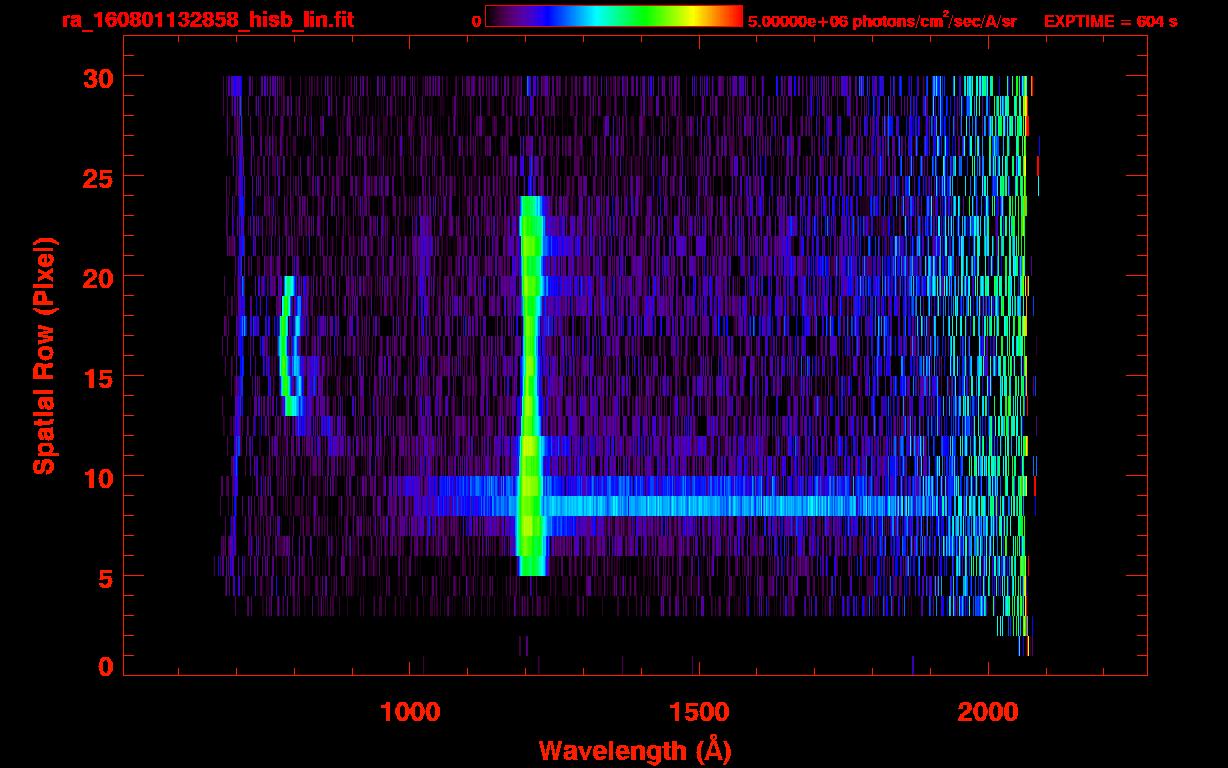The image size is (1228, 768).
Task: Click the x-axis tick label 1000
Action: [410, 712]
